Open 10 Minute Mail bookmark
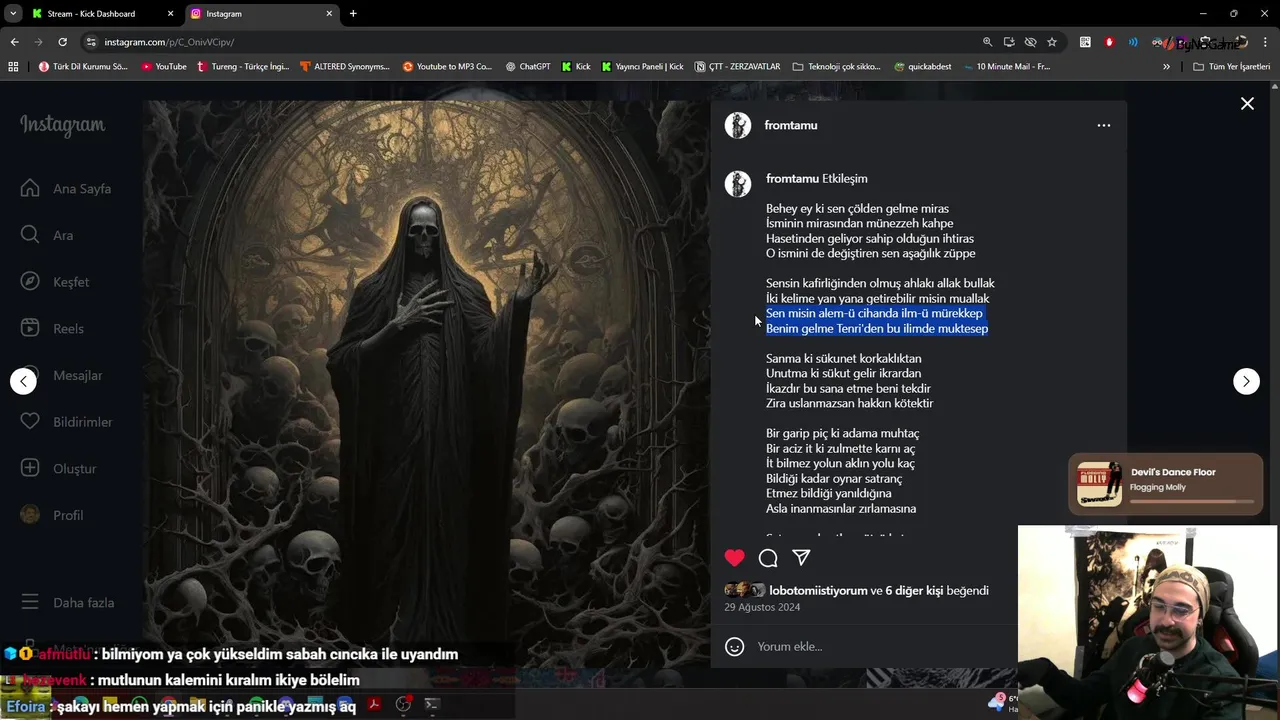 coord(1007,67)
